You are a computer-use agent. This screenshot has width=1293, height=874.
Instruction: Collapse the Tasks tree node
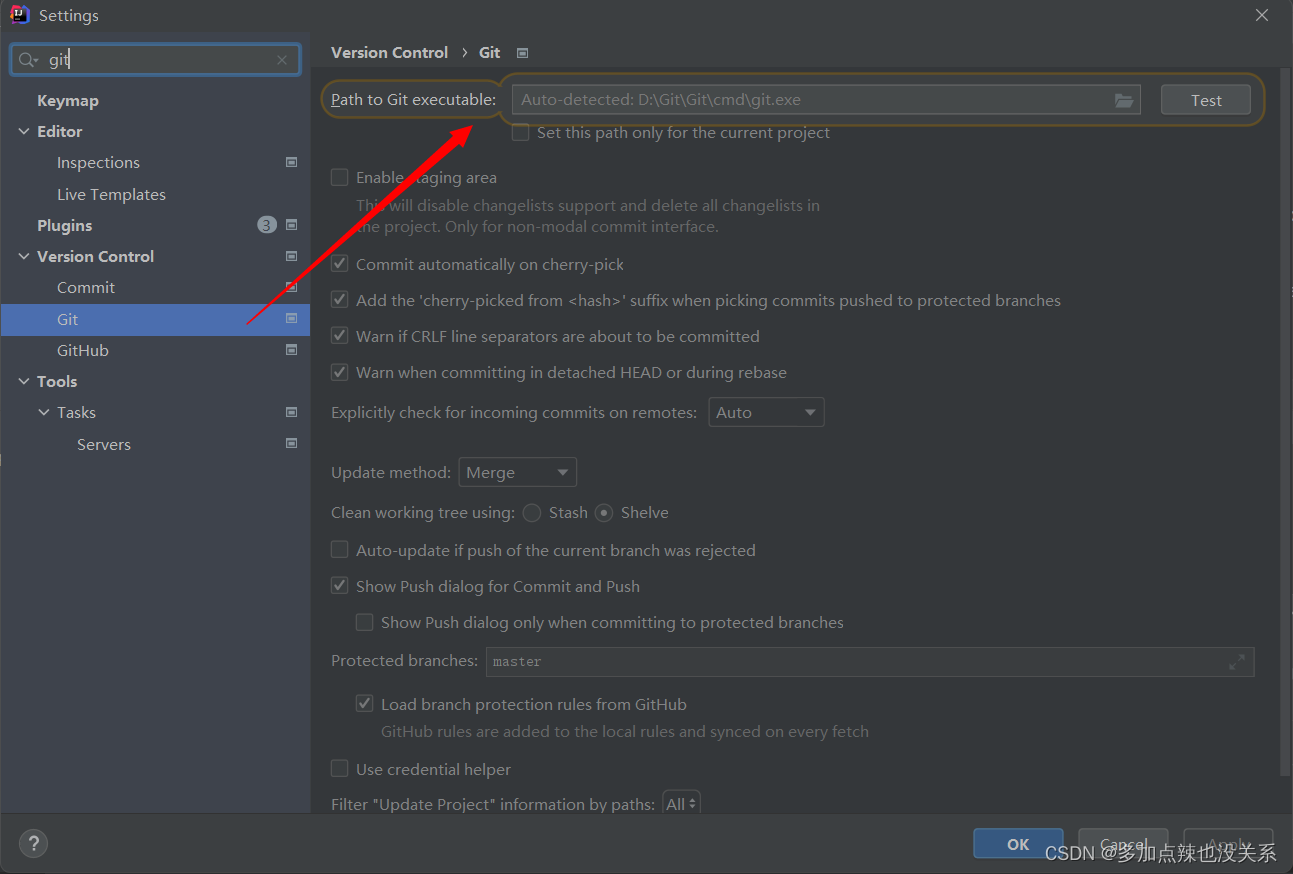[x=44, y=412]
